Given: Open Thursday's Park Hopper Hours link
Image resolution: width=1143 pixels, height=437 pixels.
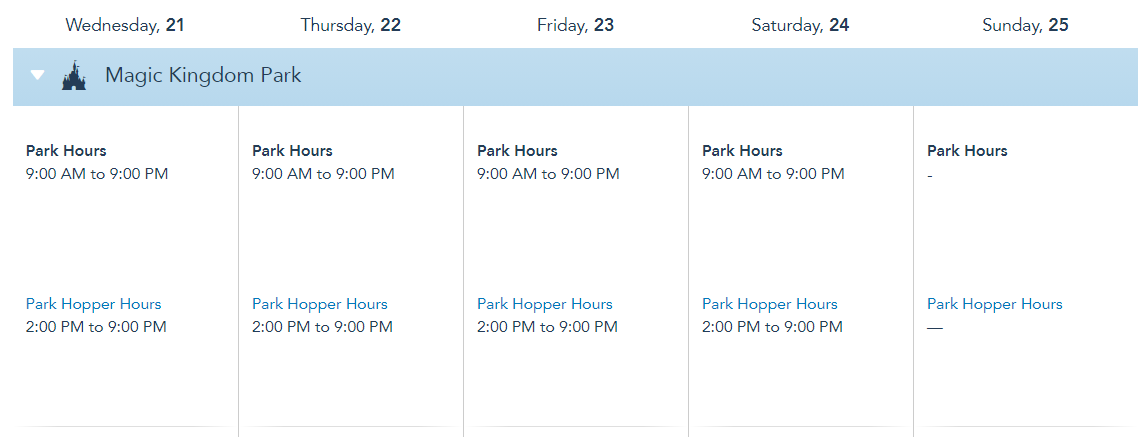Looking at the screenshot, I should pos(319,304).
